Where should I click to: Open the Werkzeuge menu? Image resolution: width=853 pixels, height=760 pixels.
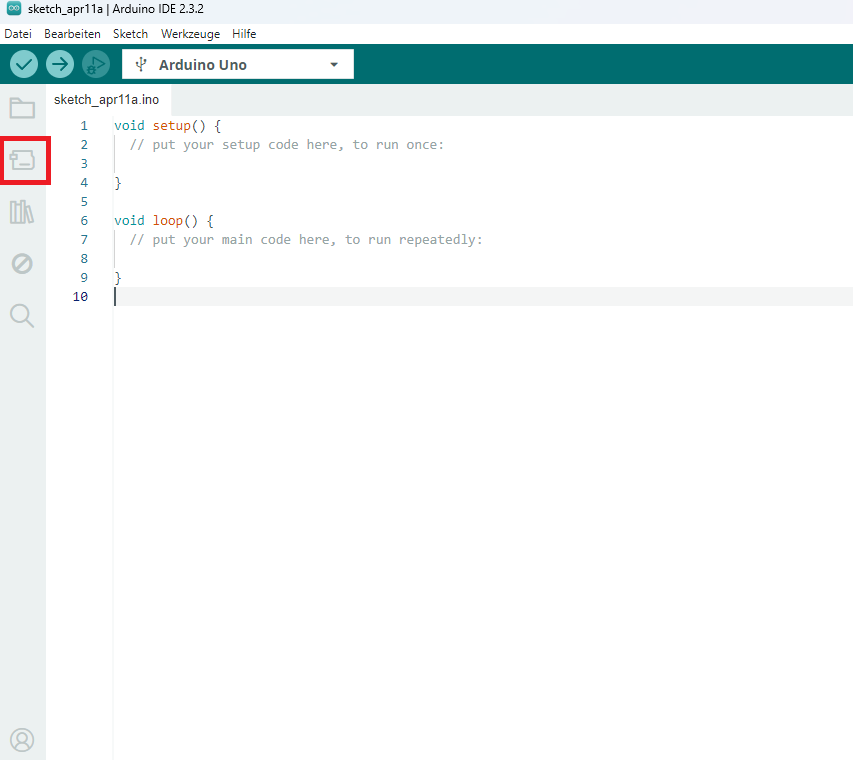(x=190, y=34)
